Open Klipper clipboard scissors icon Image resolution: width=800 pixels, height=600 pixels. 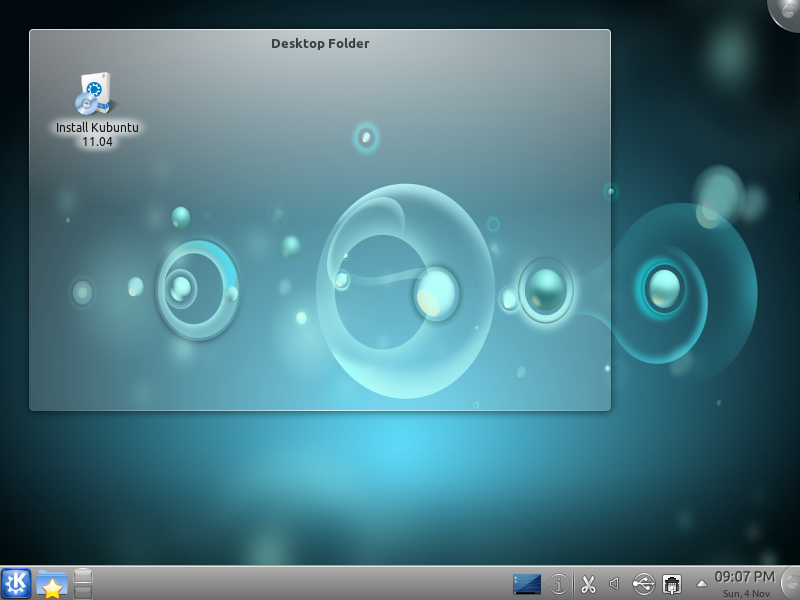click(x=588, y=584)
